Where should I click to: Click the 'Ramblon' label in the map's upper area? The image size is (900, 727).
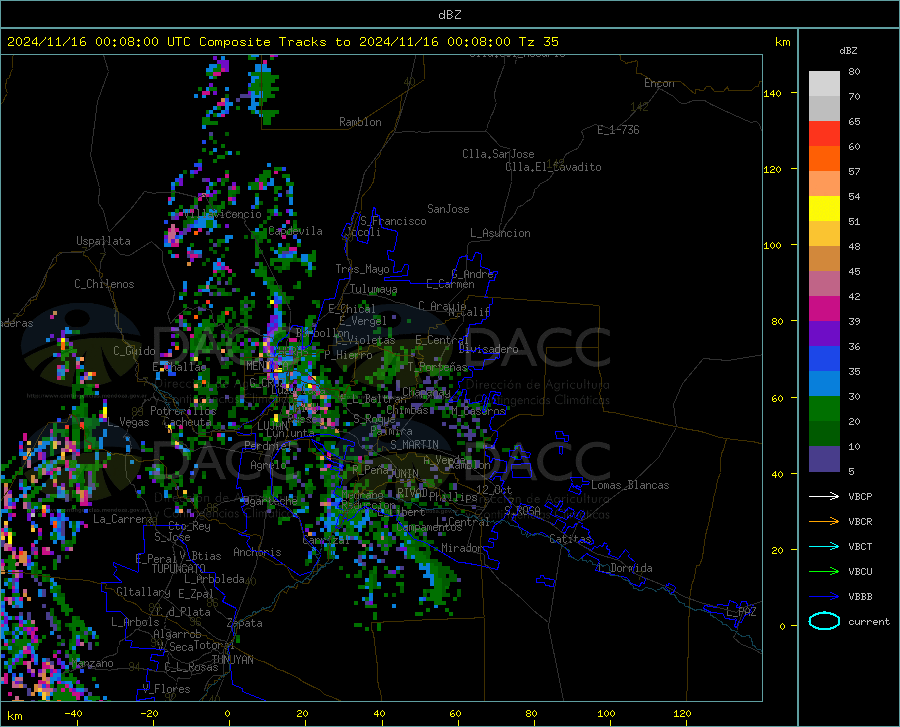click(360, 122)
